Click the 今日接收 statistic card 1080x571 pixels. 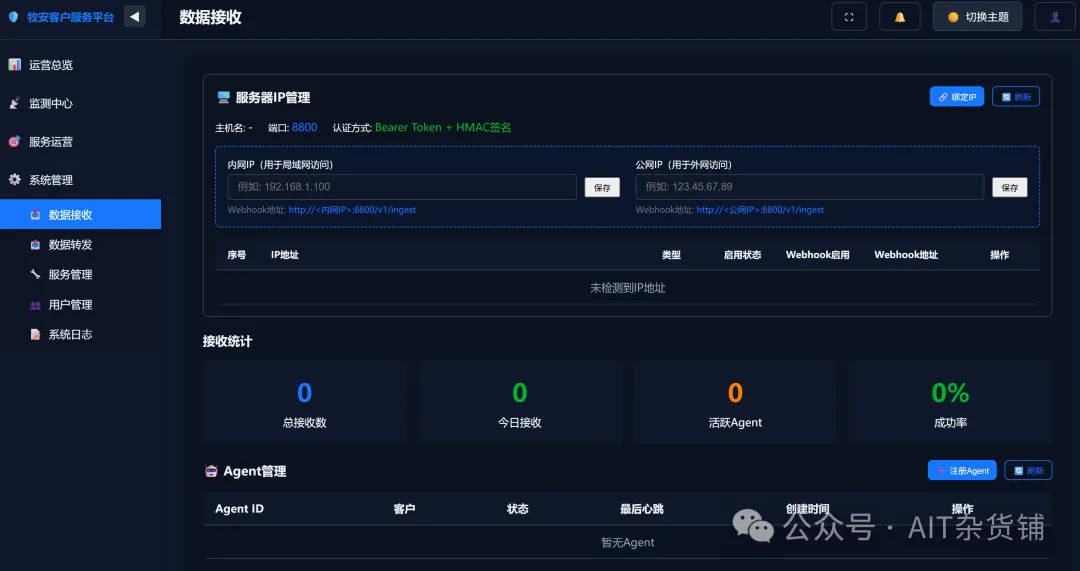519,402
